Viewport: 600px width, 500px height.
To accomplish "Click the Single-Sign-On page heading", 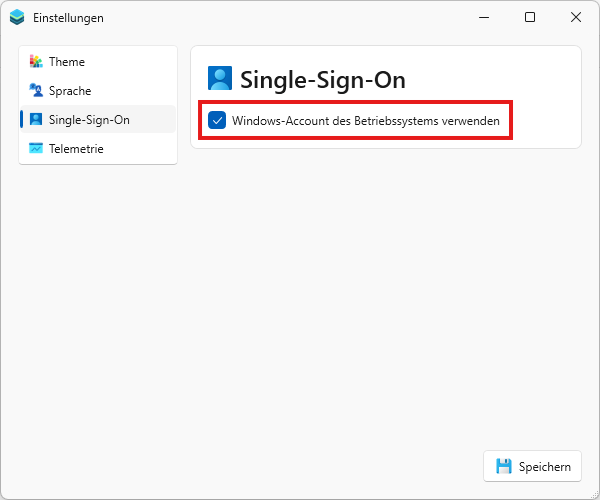I will 323,80.
